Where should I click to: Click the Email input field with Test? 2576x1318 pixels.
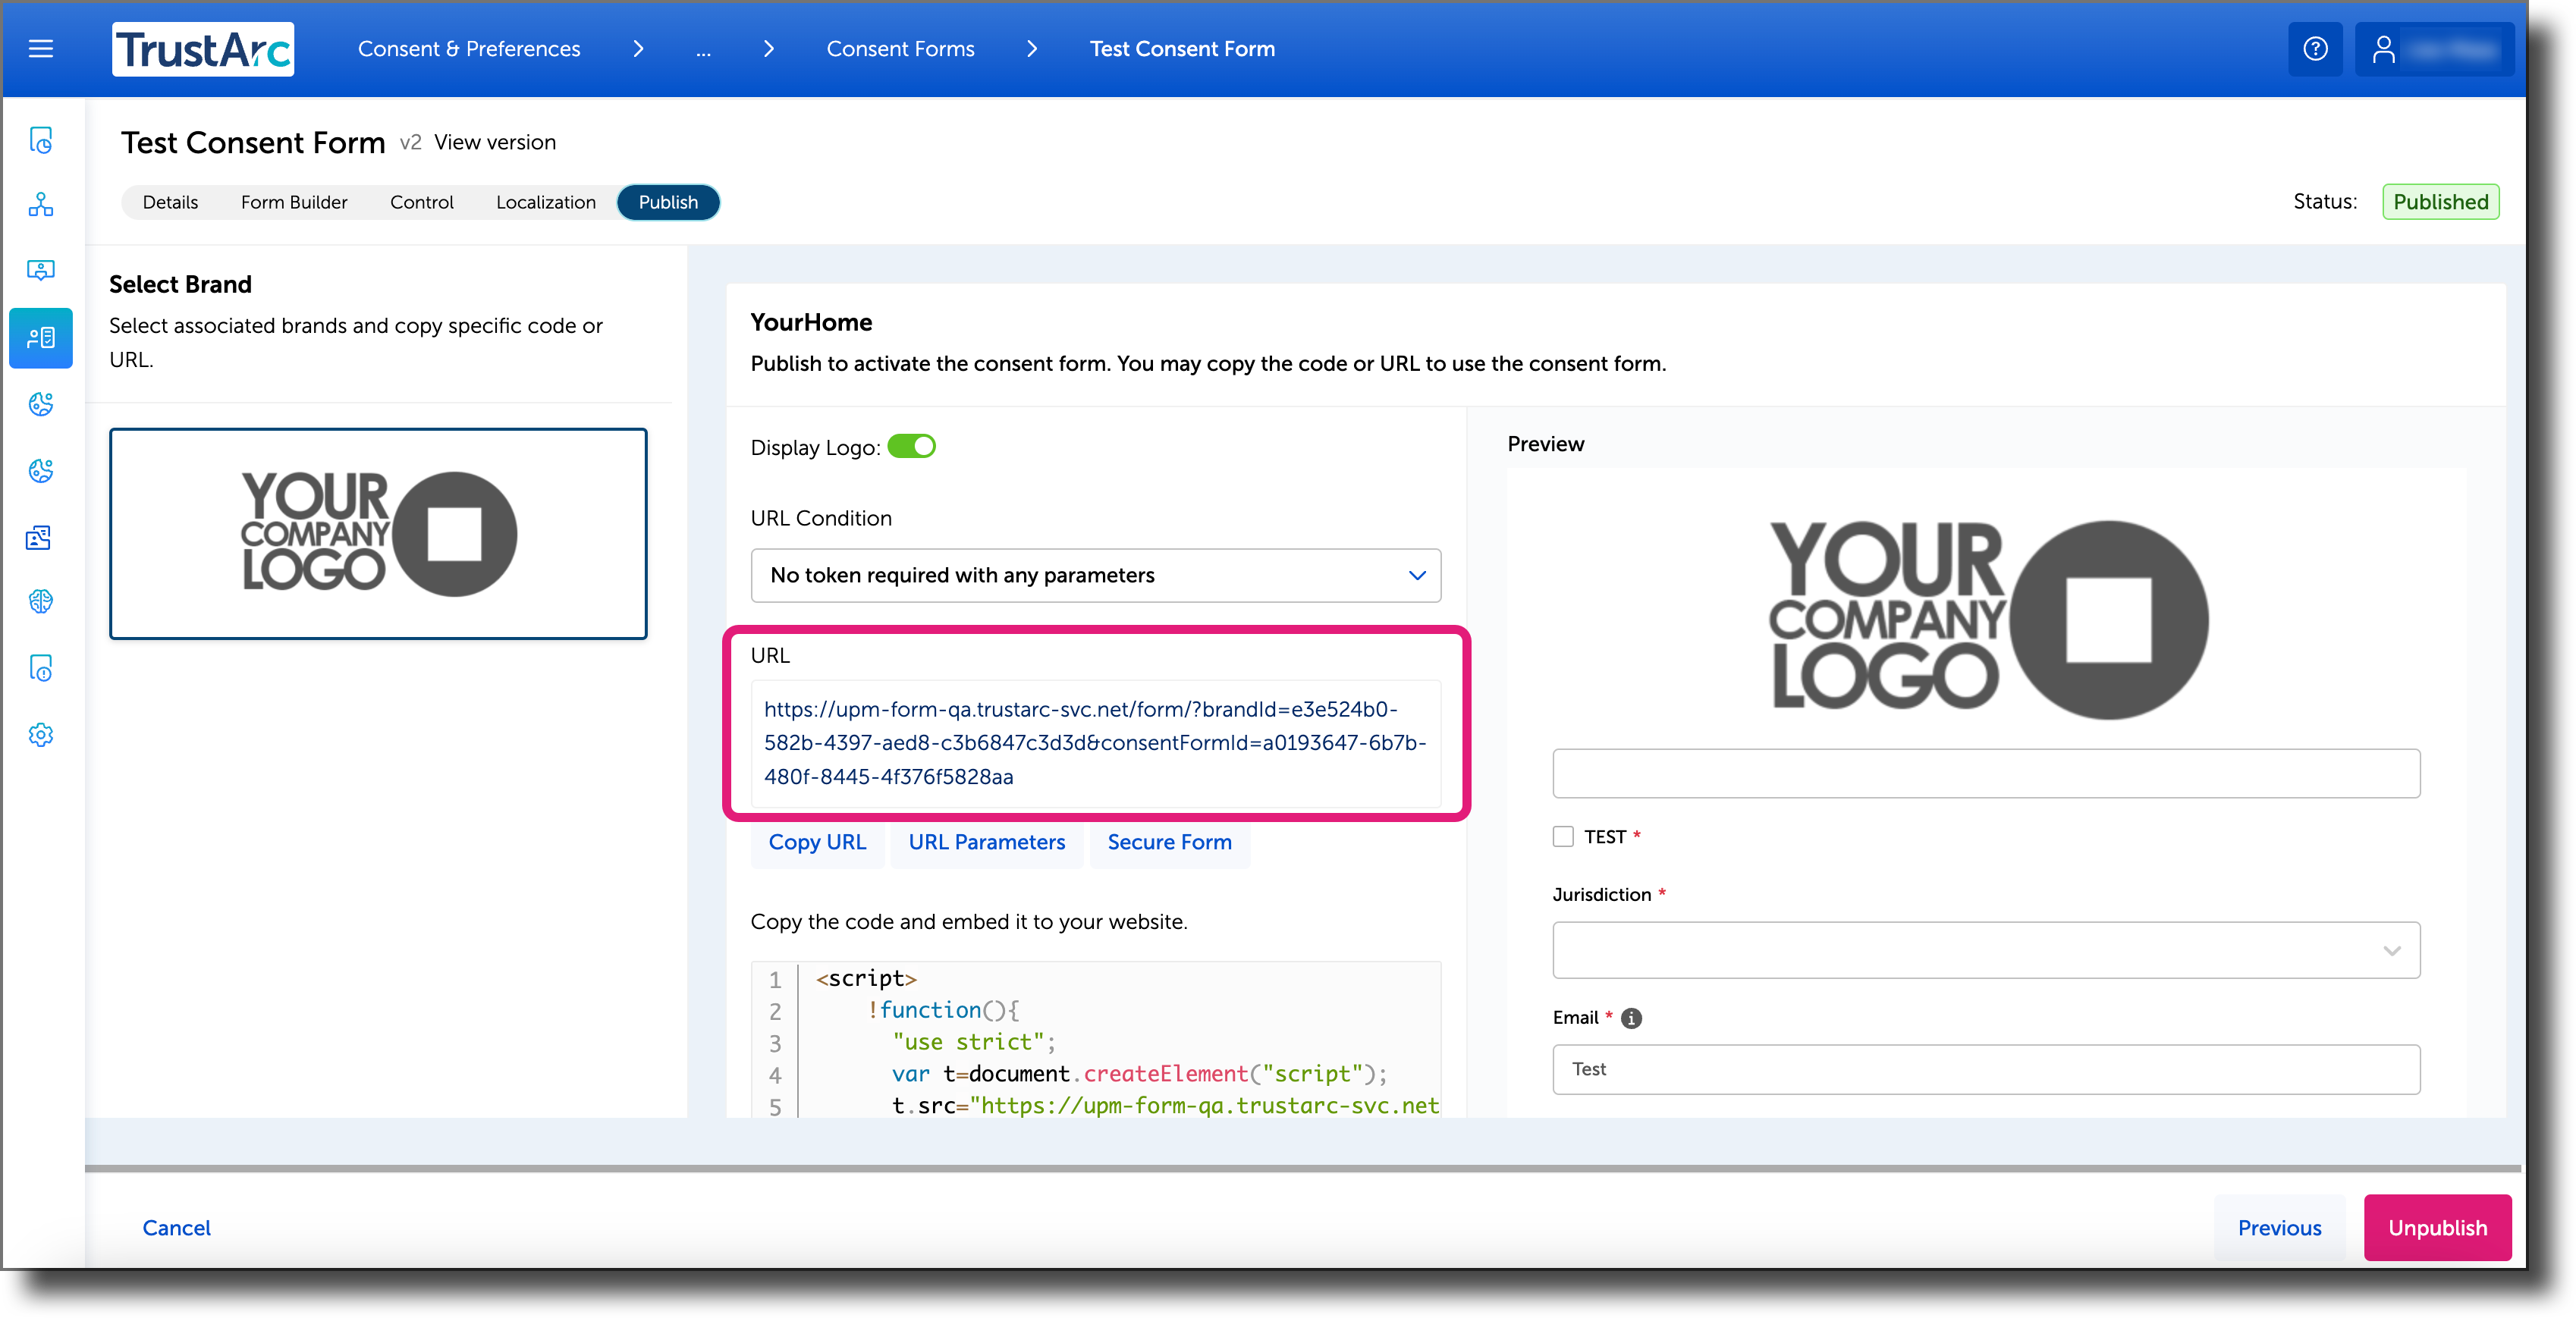(1986, 1069)
